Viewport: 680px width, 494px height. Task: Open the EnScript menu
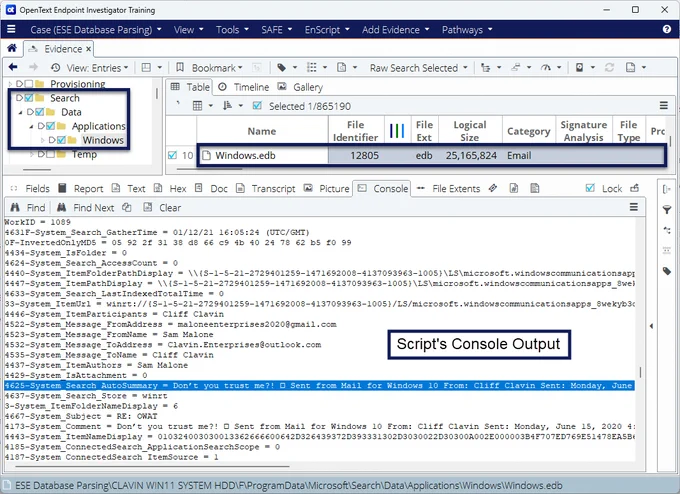327,29
